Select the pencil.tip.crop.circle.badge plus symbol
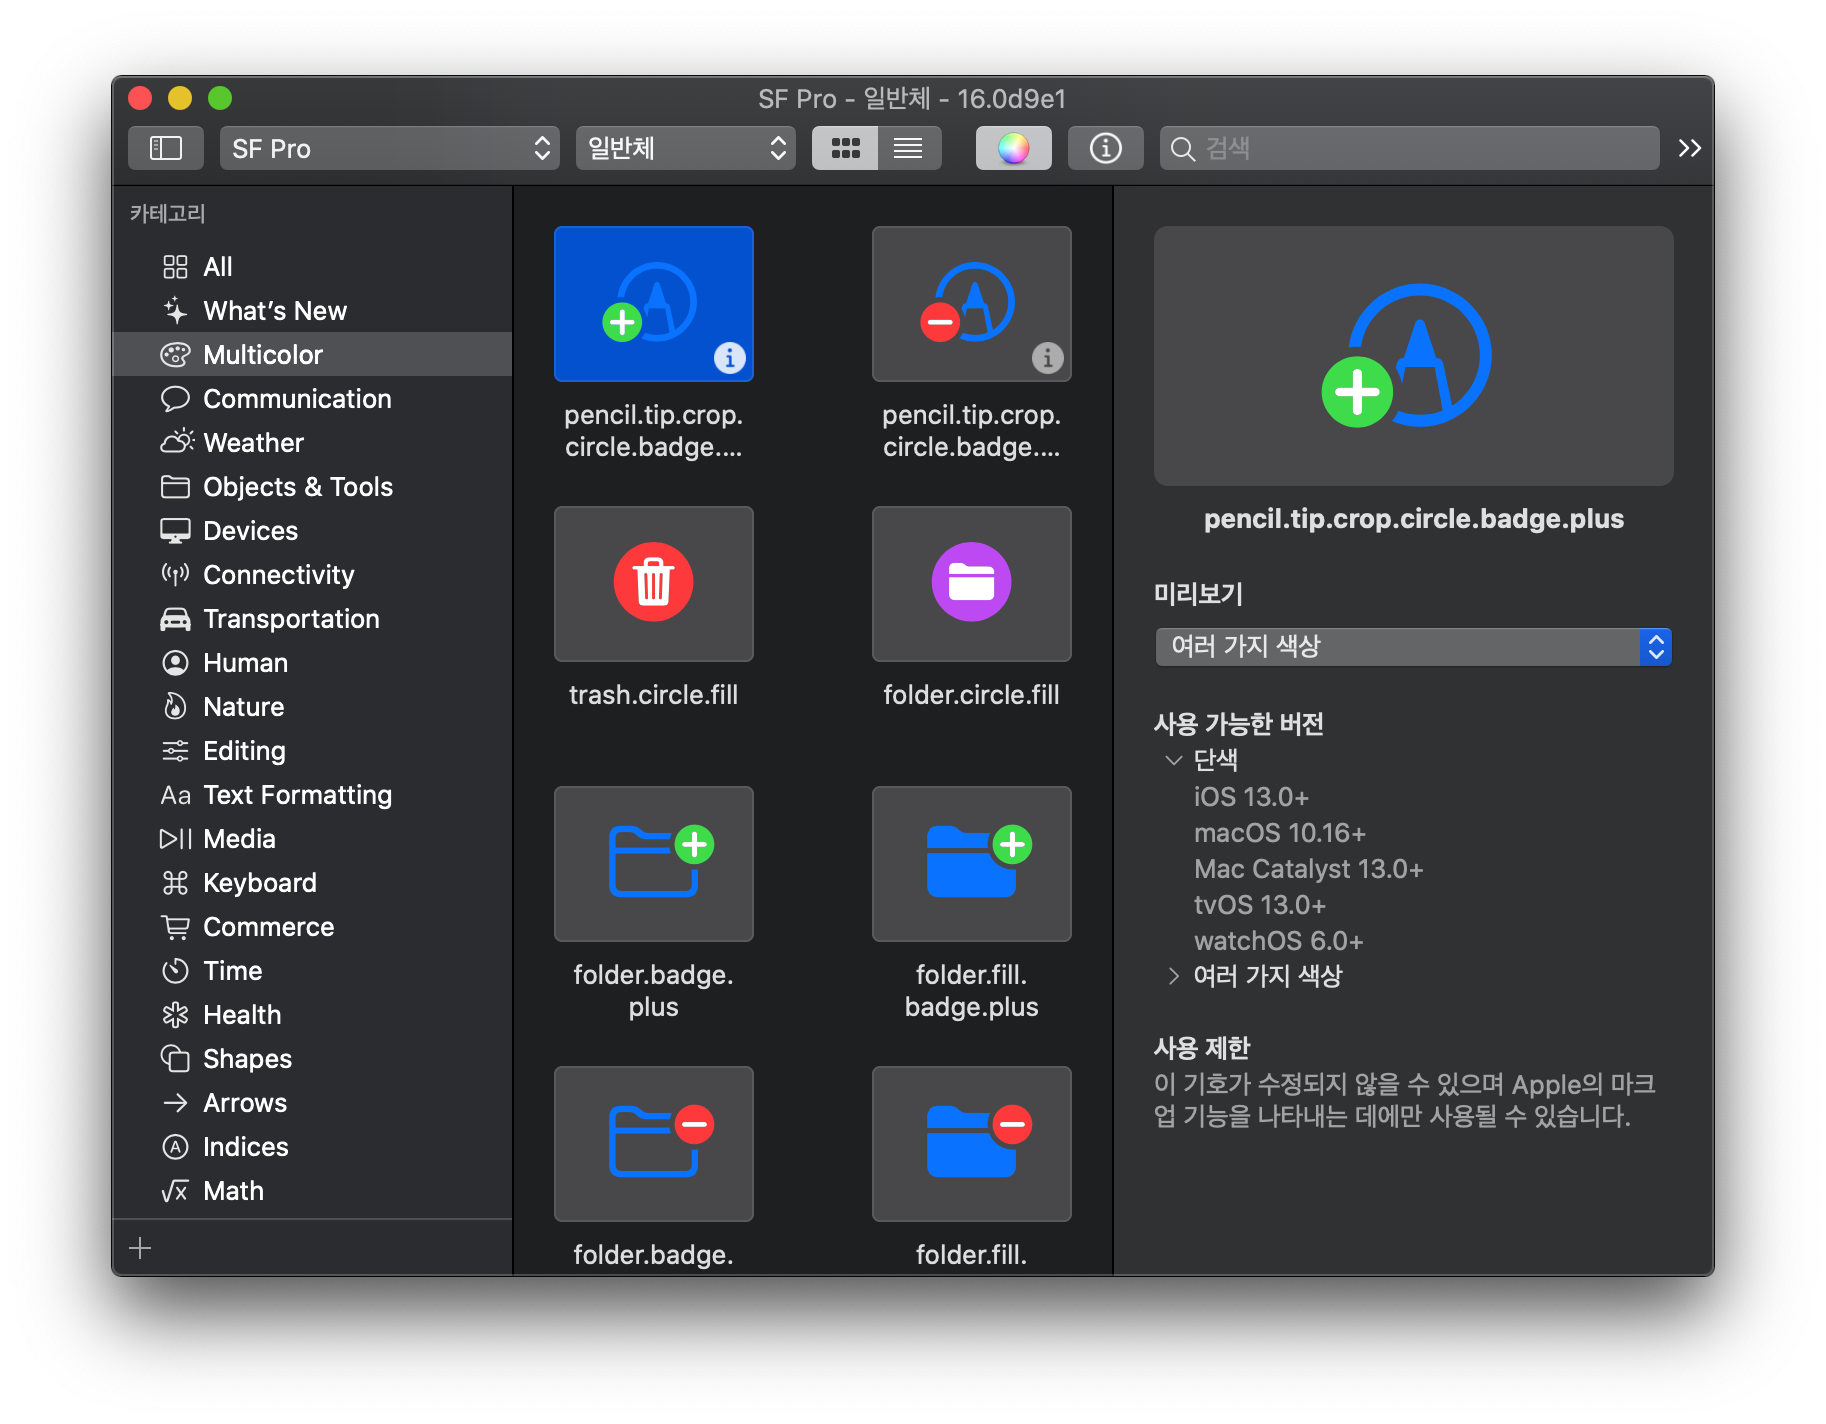The height and width of the screenshot is (1424, 1826). [x=654, y=304]
